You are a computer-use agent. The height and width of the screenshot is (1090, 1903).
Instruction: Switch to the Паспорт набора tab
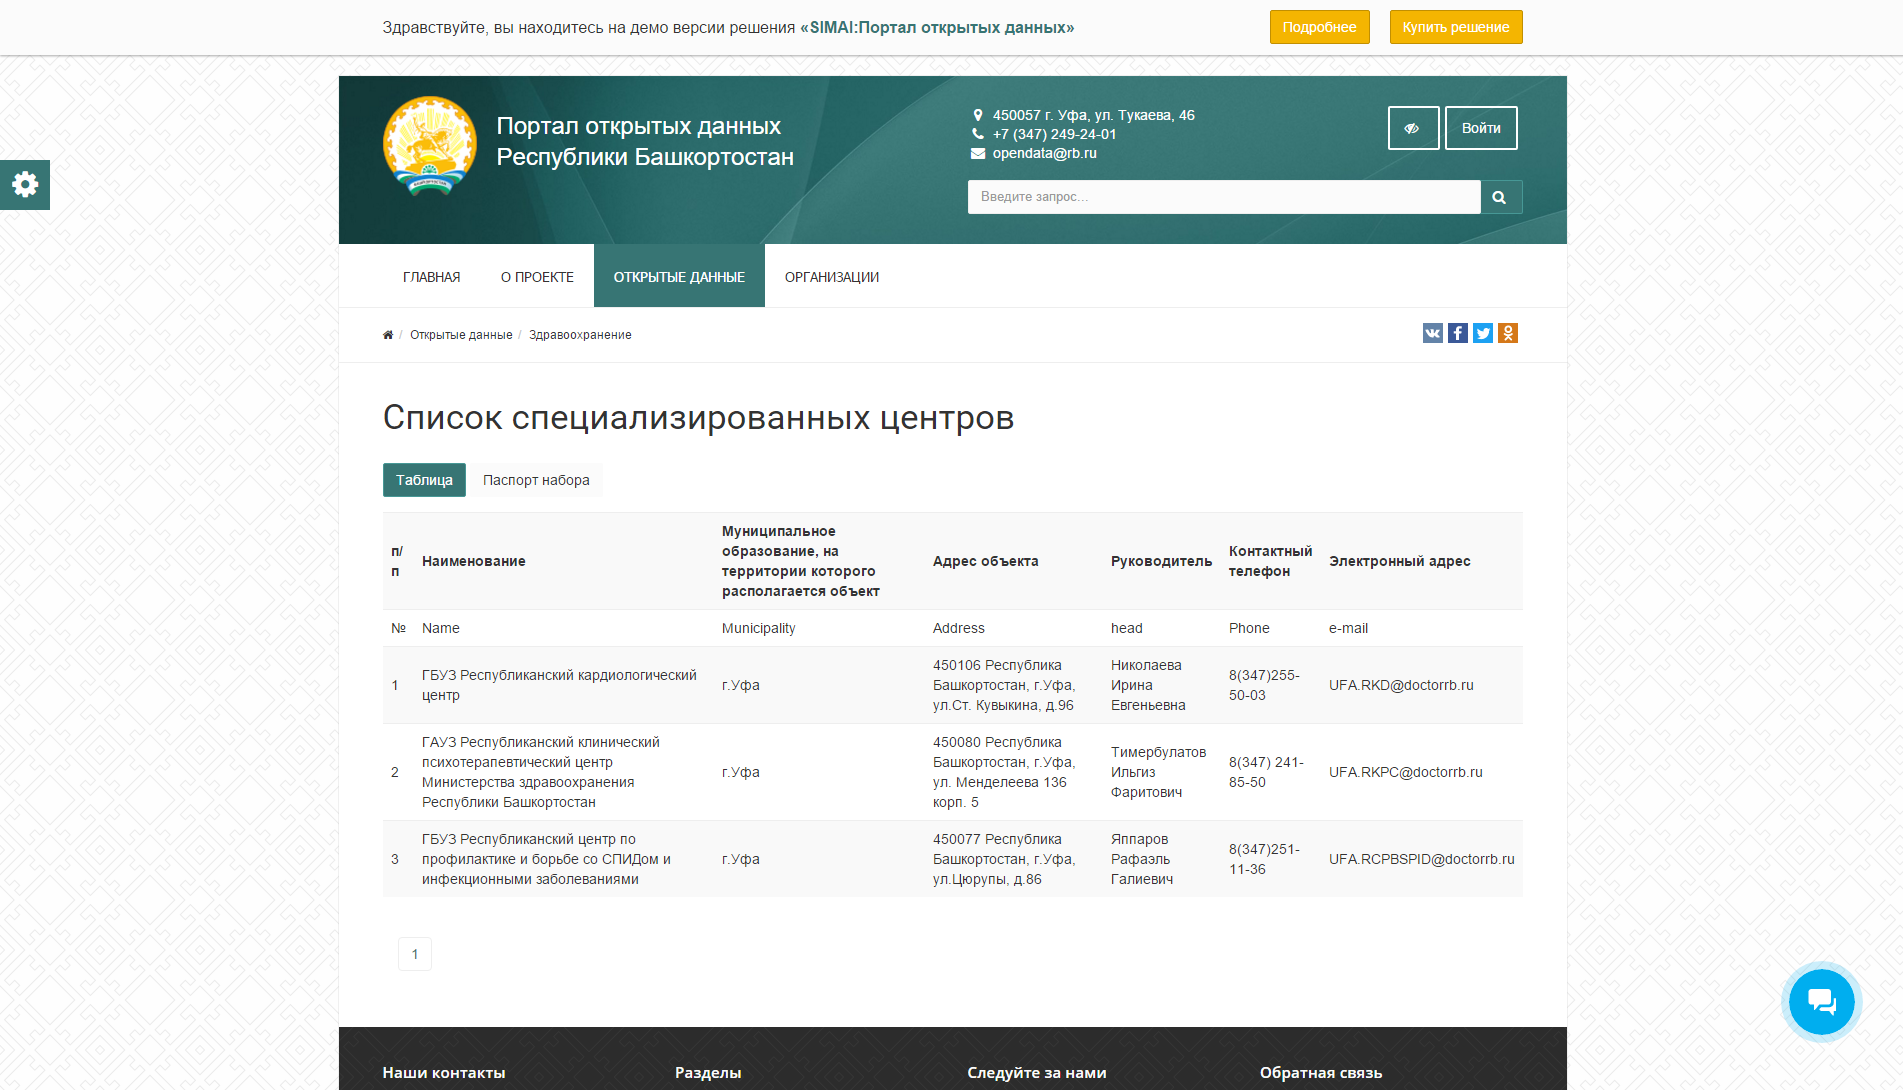[x=536, y=480]
